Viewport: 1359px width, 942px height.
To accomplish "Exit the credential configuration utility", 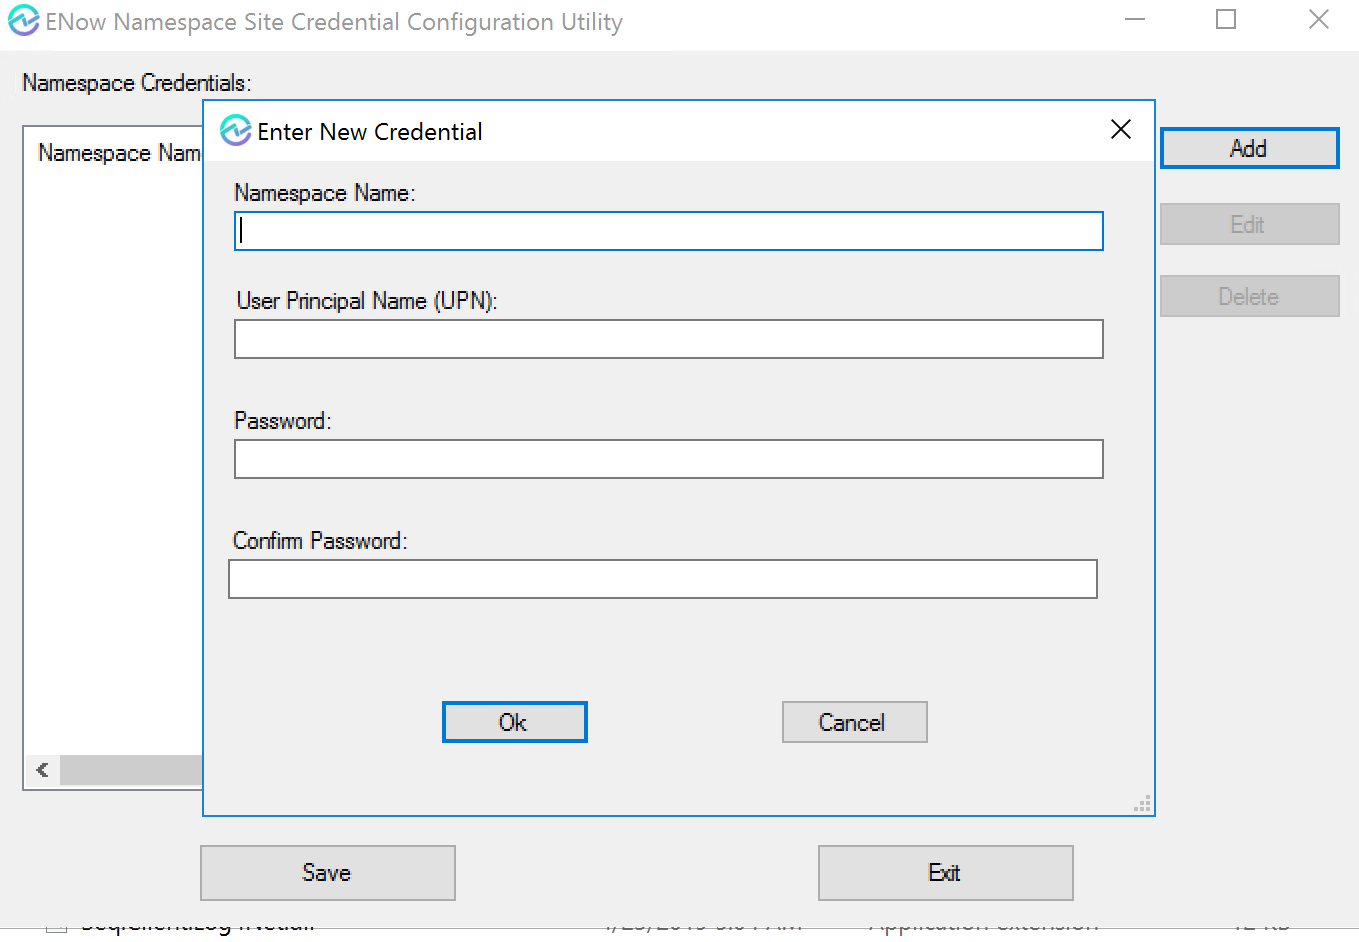I will click(x=945, y=873).
